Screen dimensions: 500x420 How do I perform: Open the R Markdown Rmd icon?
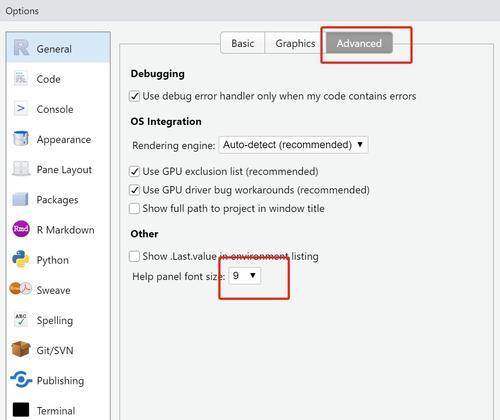click(x=21, y=229)
